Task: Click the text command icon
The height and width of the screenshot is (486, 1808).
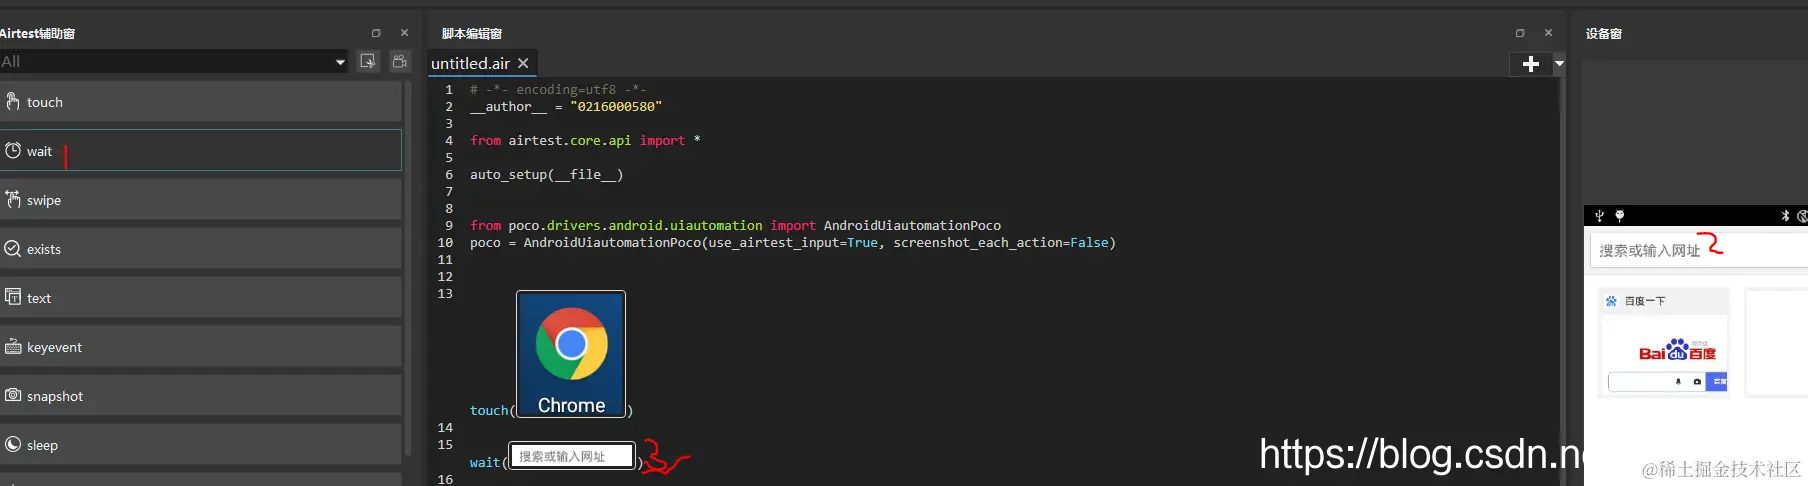Action: [x=13, y=297]
